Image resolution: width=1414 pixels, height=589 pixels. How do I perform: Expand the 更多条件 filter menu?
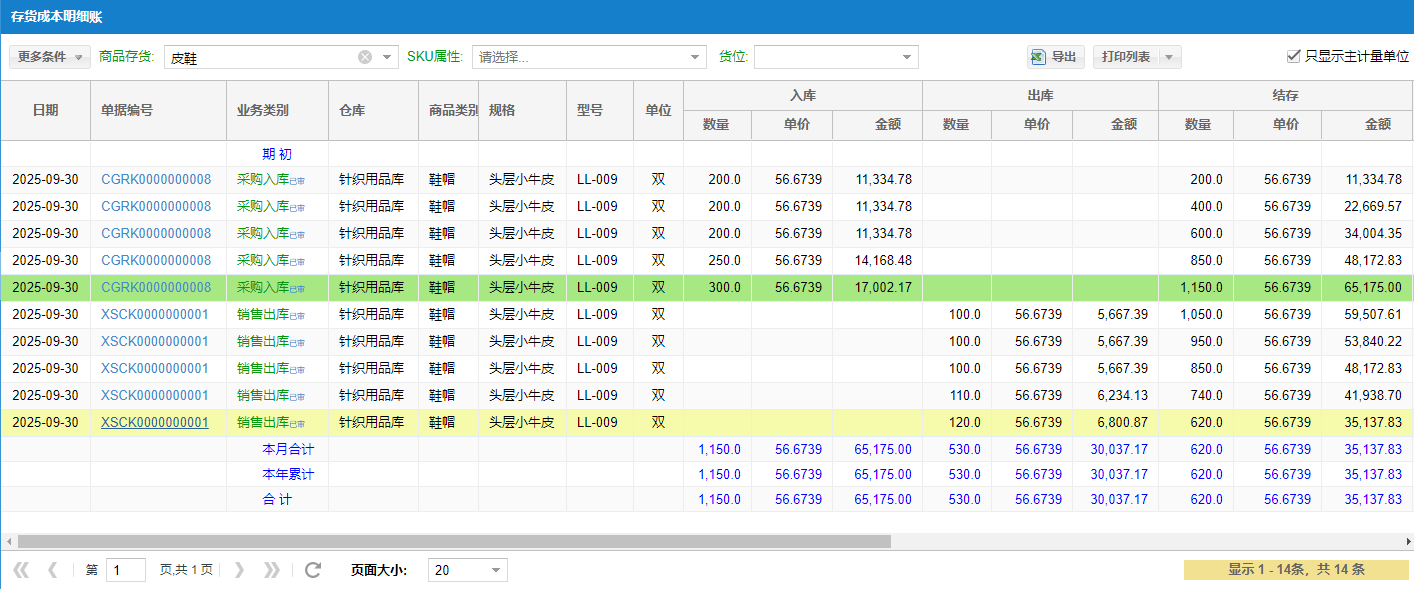point(49,57)
